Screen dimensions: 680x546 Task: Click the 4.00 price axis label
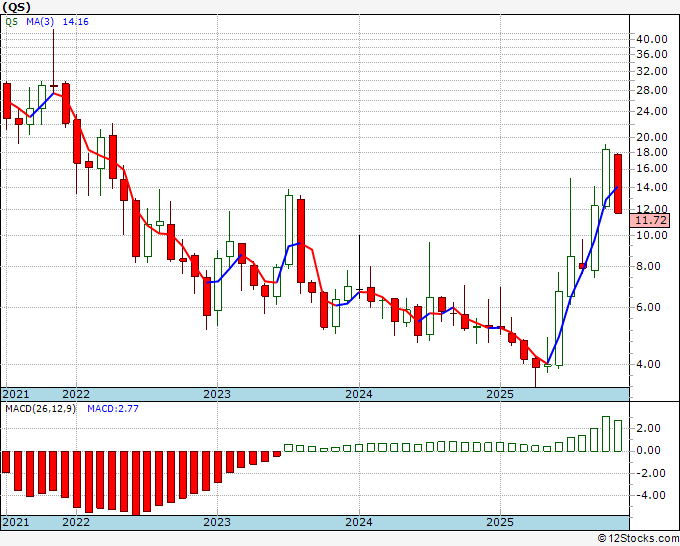(648, 364)
